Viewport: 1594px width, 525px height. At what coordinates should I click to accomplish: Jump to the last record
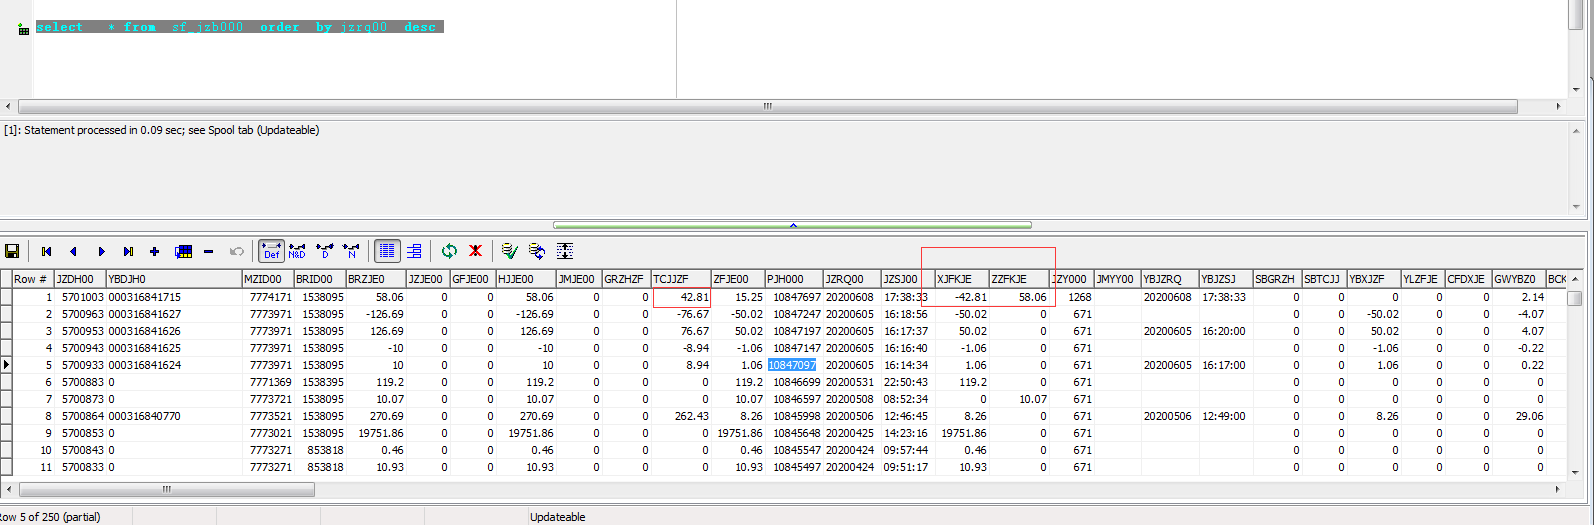click(128, 251)
